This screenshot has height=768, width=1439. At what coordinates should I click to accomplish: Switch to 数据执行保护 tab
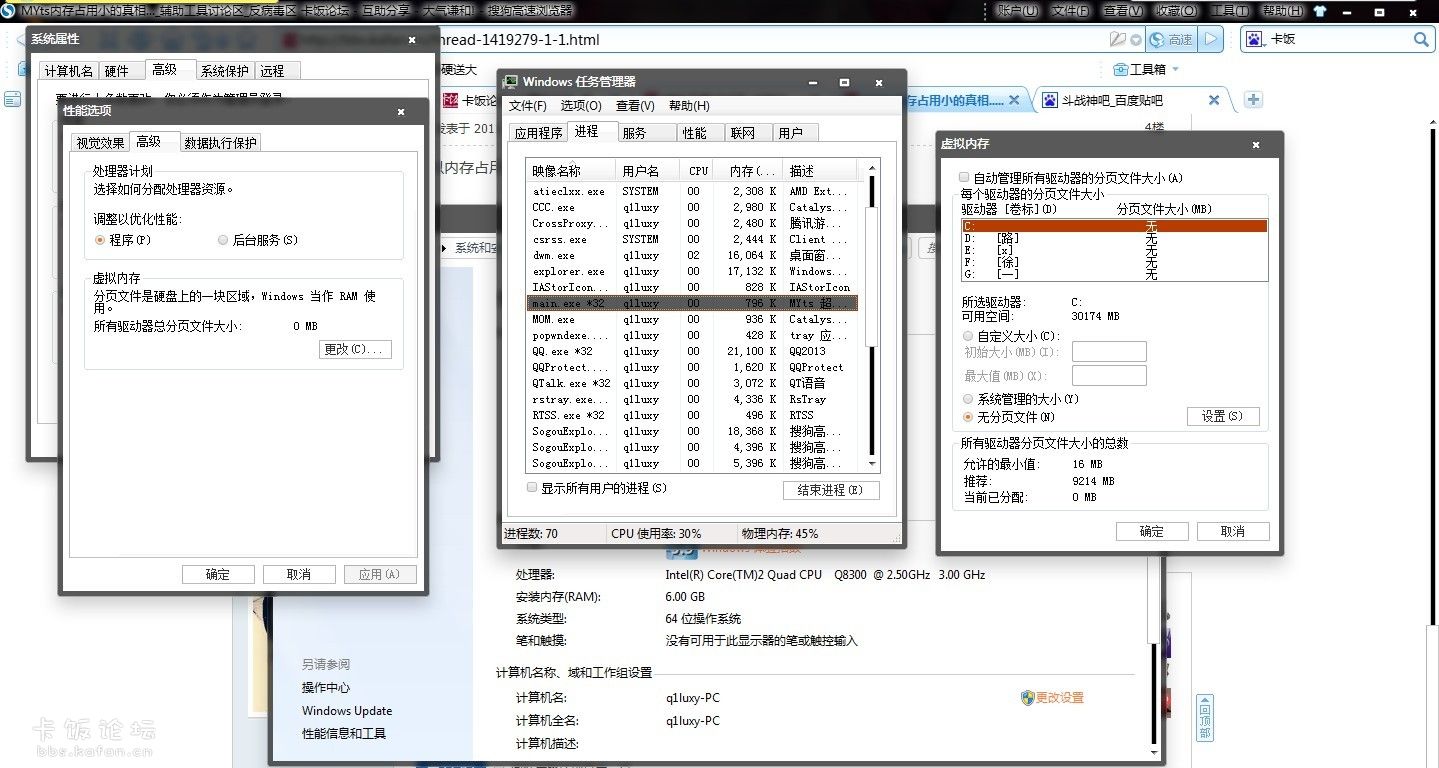coord(220,143)
